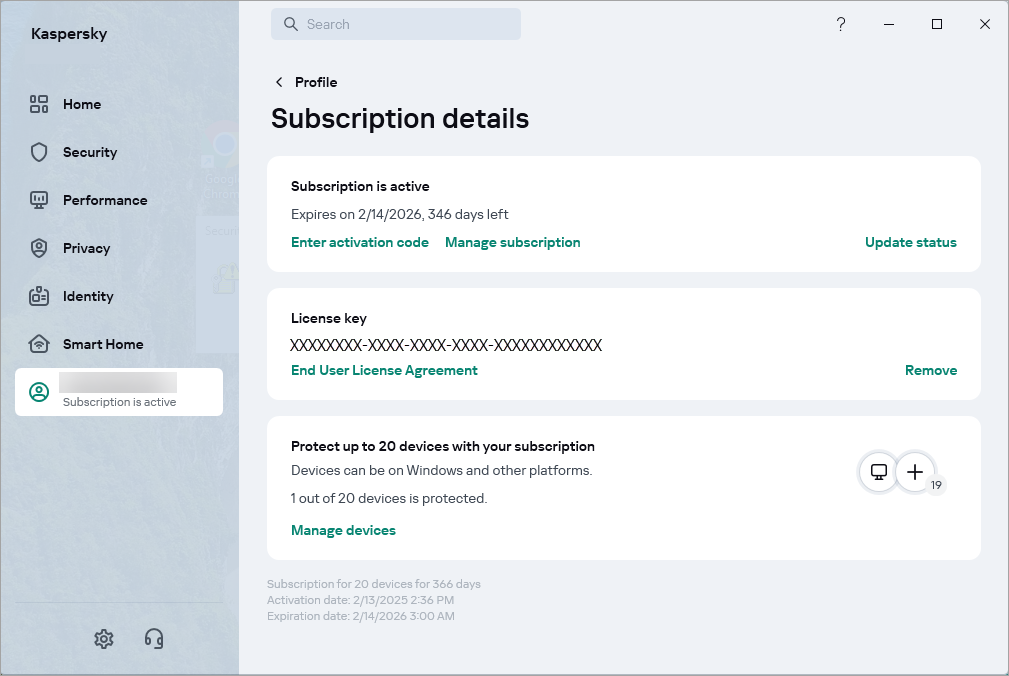
Task: Open help via the question mark icon
Action: coord(840,24)
